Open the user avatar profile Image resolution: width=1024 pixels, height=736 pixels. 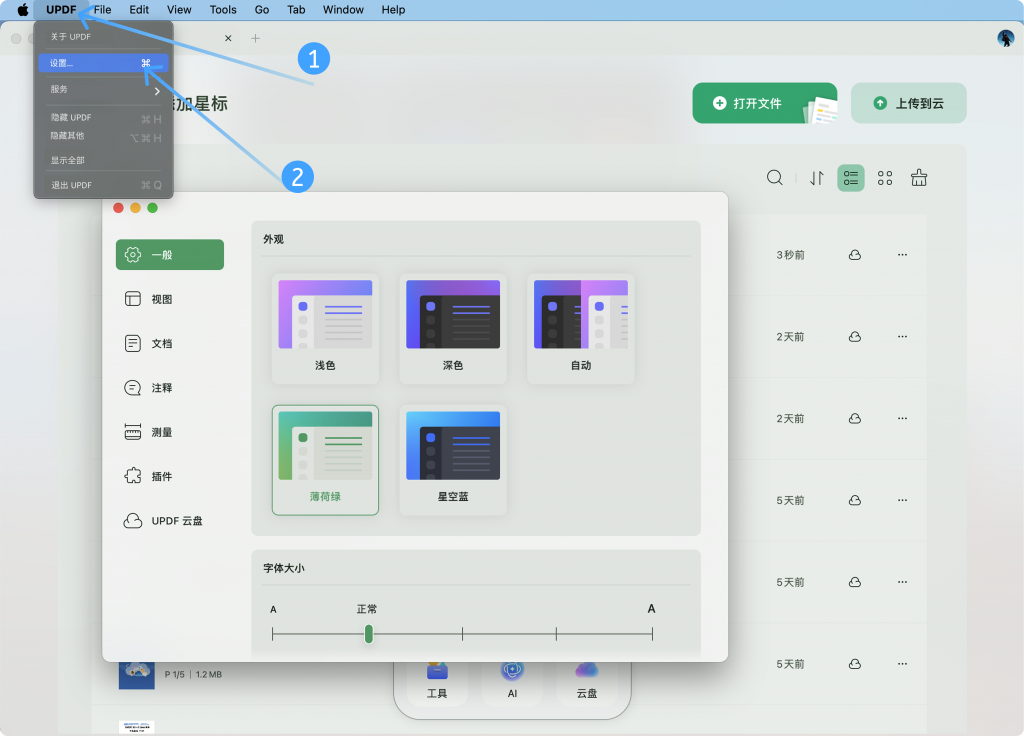(1006, 39)
